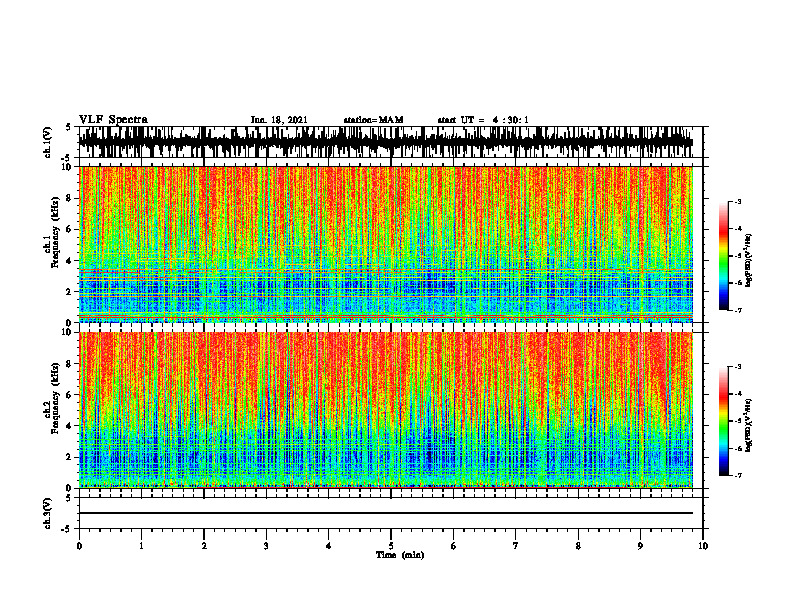Click the ch.2 colorbar log(PSD) unit label
792x612 pixels.
pos(749,425)
